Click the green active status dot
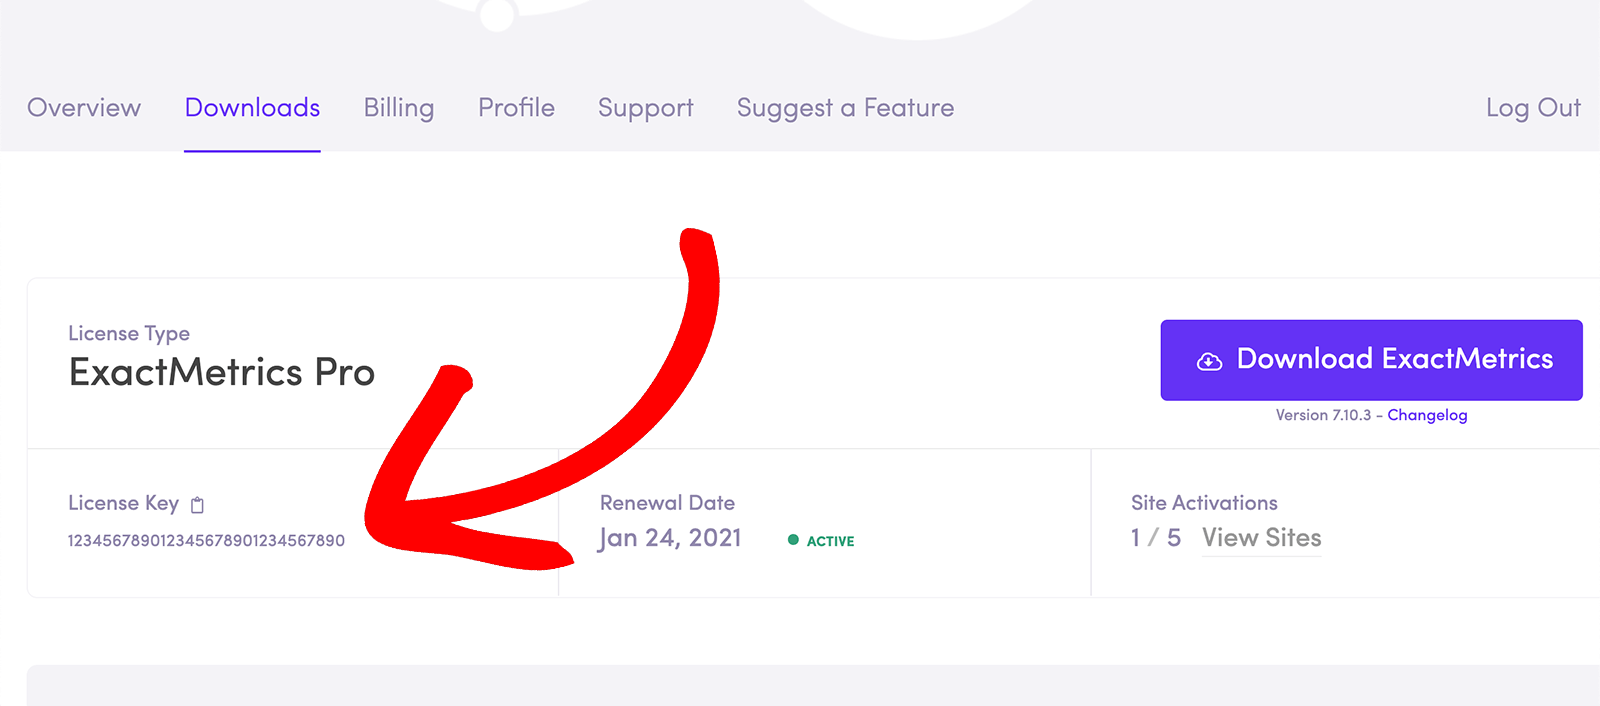This screenshot has width=1600, height=706. coord(793,540)
